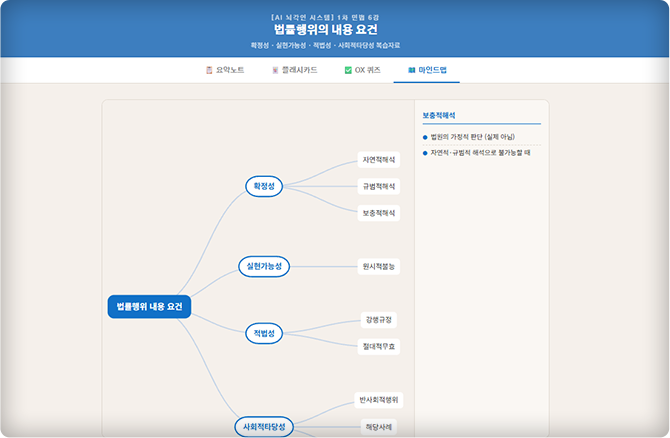Select the 실현가능성 mind map node
The height and width of the screenshot is (438, 670).
(264, 266)
